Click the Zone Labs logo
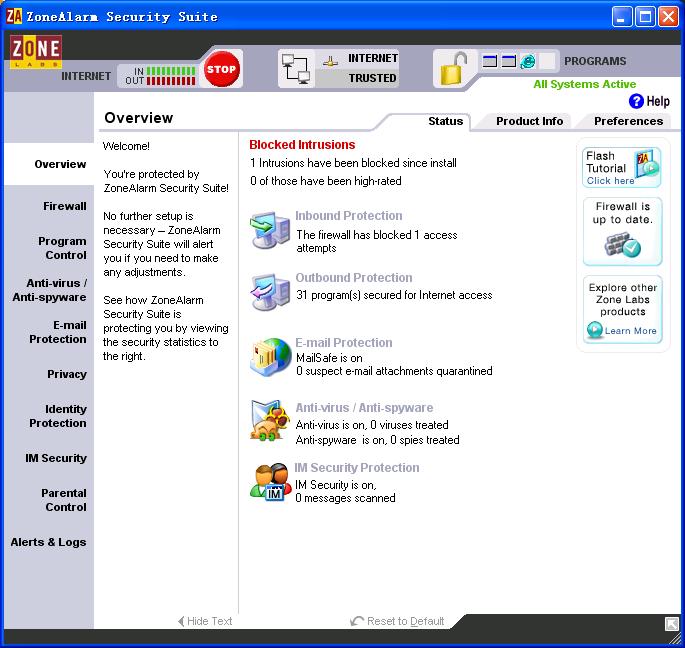Image resolution: width=685 pixels, height=648 pixels. pos(35,52)
